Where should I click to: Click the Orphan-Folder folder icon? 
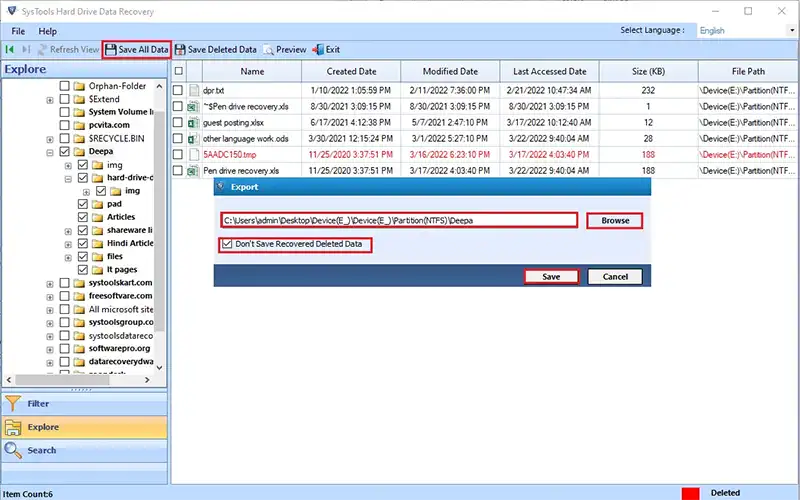(x=79, y=86)
